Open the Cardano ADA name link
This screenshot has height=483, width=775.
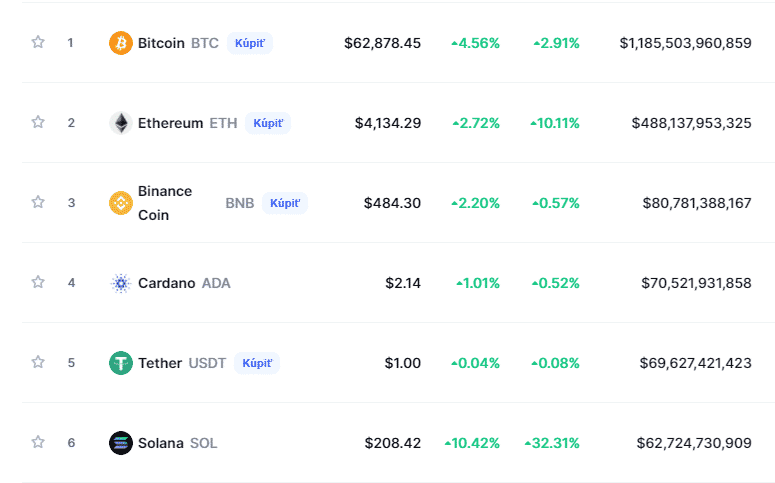pos(168,283)
